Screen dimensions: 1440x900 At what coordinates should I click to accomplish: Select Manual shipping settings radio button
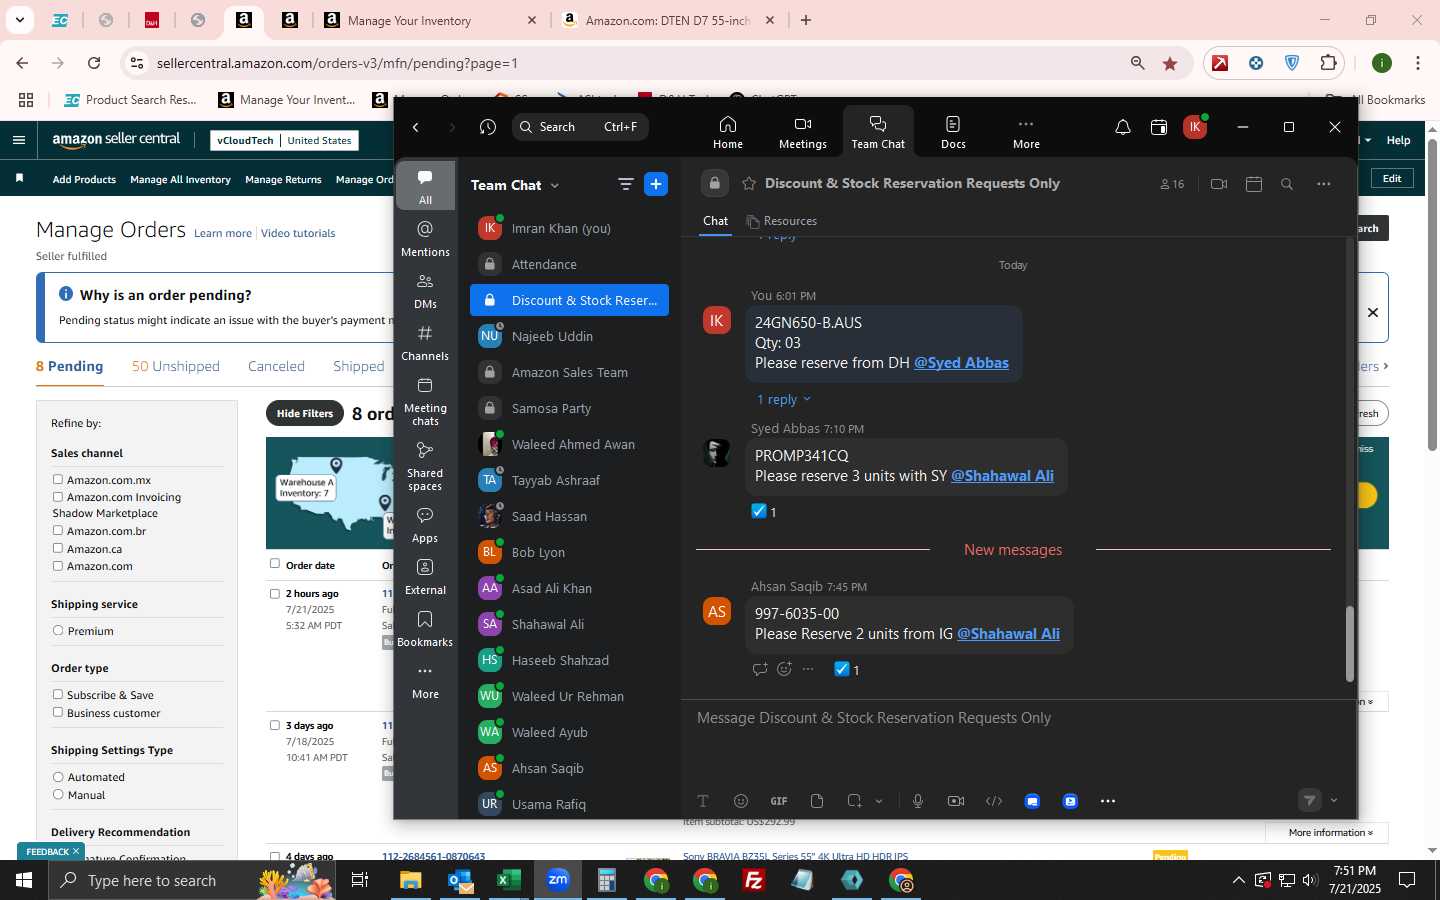(x=58, y=795)
